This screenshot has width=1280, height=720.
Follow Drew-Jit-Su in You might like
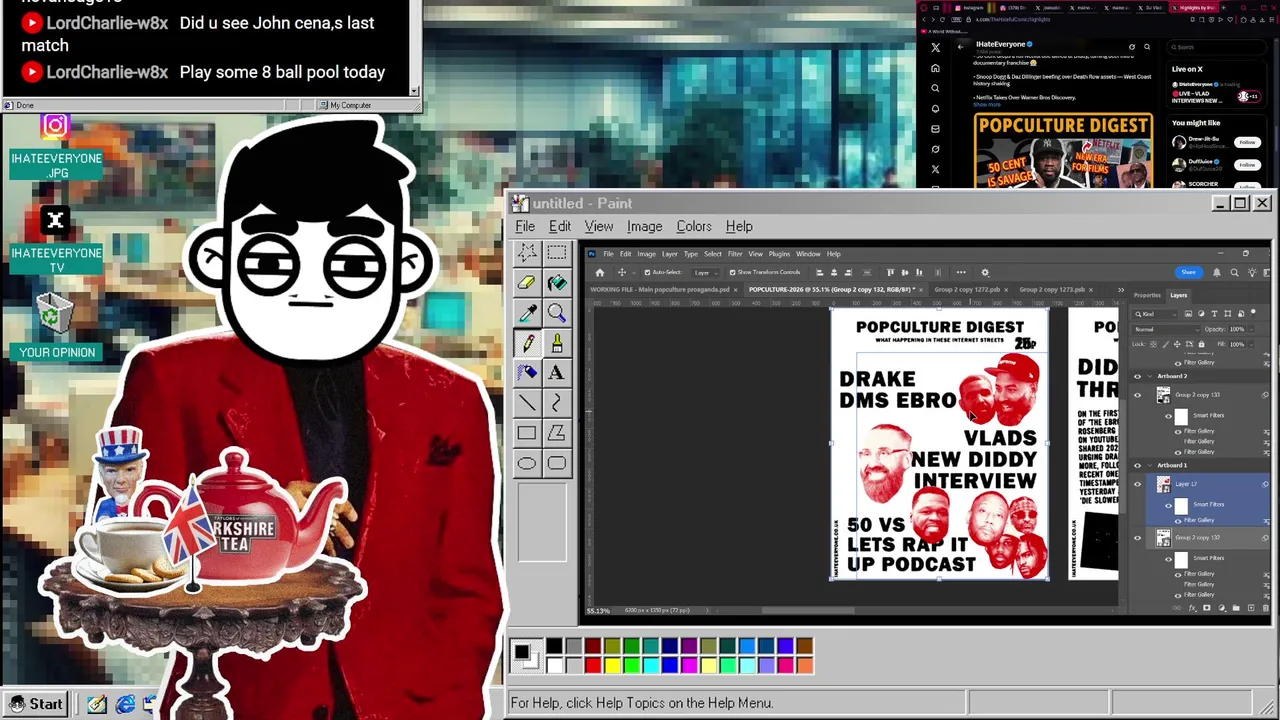pyautogui.click(x=1246, y=142)
